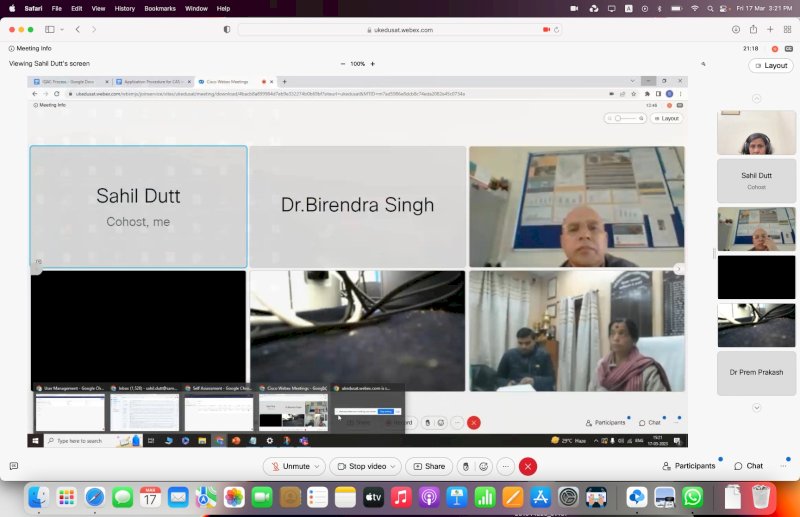Open Launchpad from the Dock
Image resolution: width=800 pixels, height=517 pixels.
67,497
